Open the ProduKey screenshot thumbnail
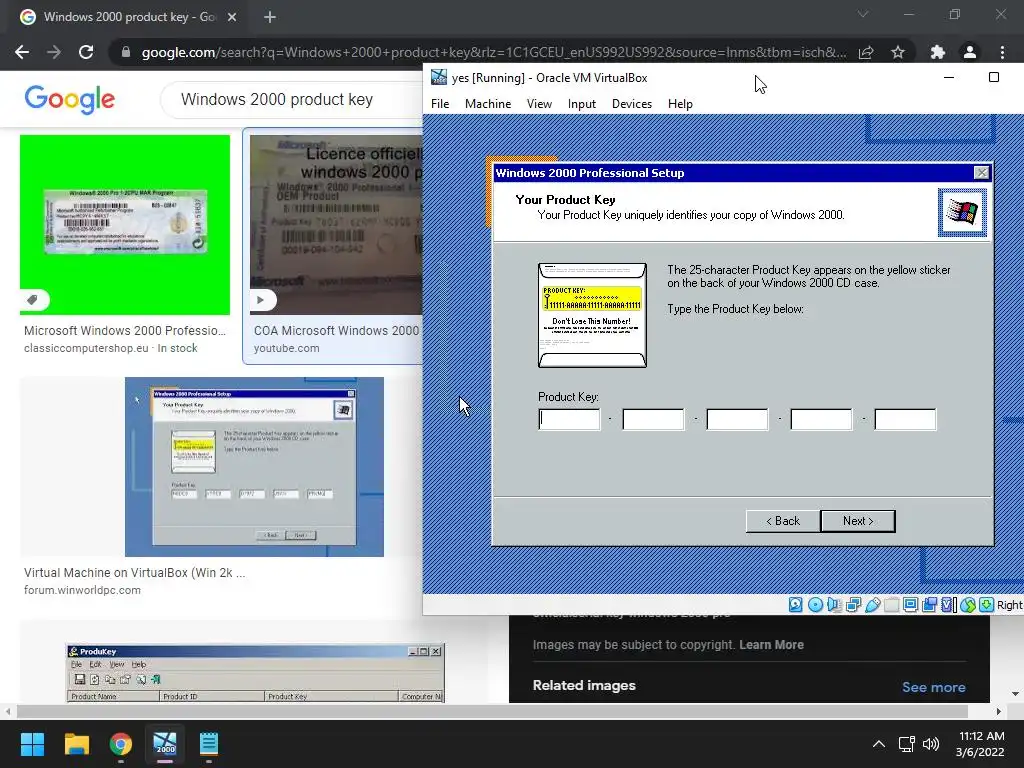Screen dimensions: 1024x768 [x=255, y=673]
